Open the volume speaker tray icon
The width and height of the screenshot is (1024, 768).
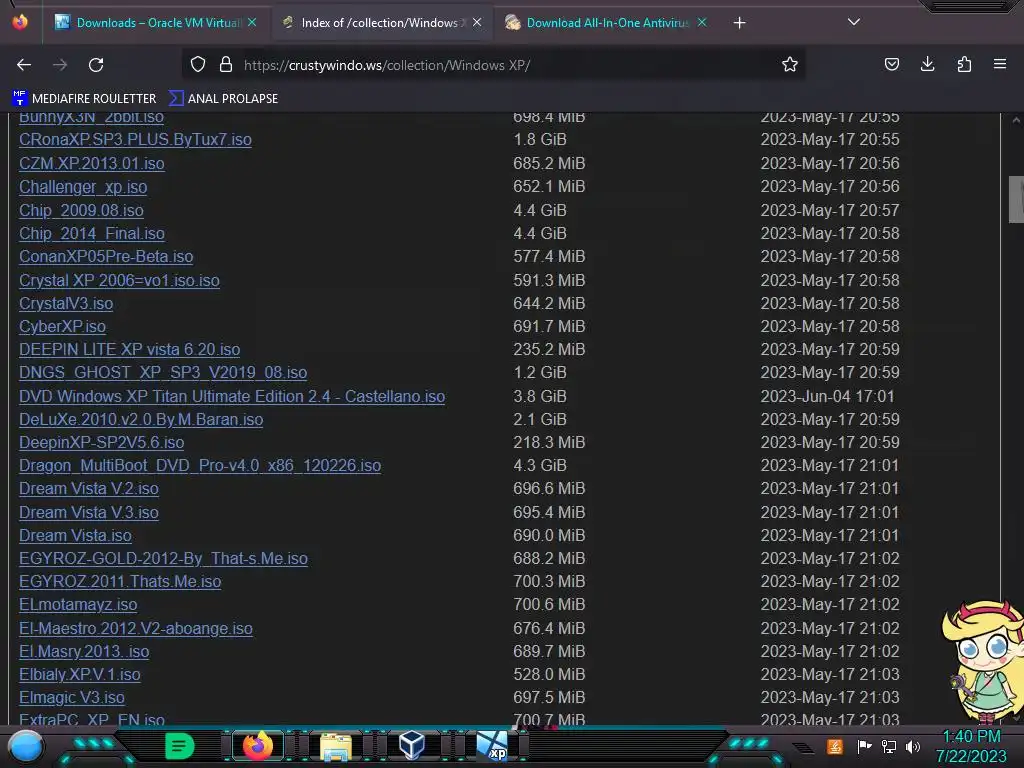[912, 746]
